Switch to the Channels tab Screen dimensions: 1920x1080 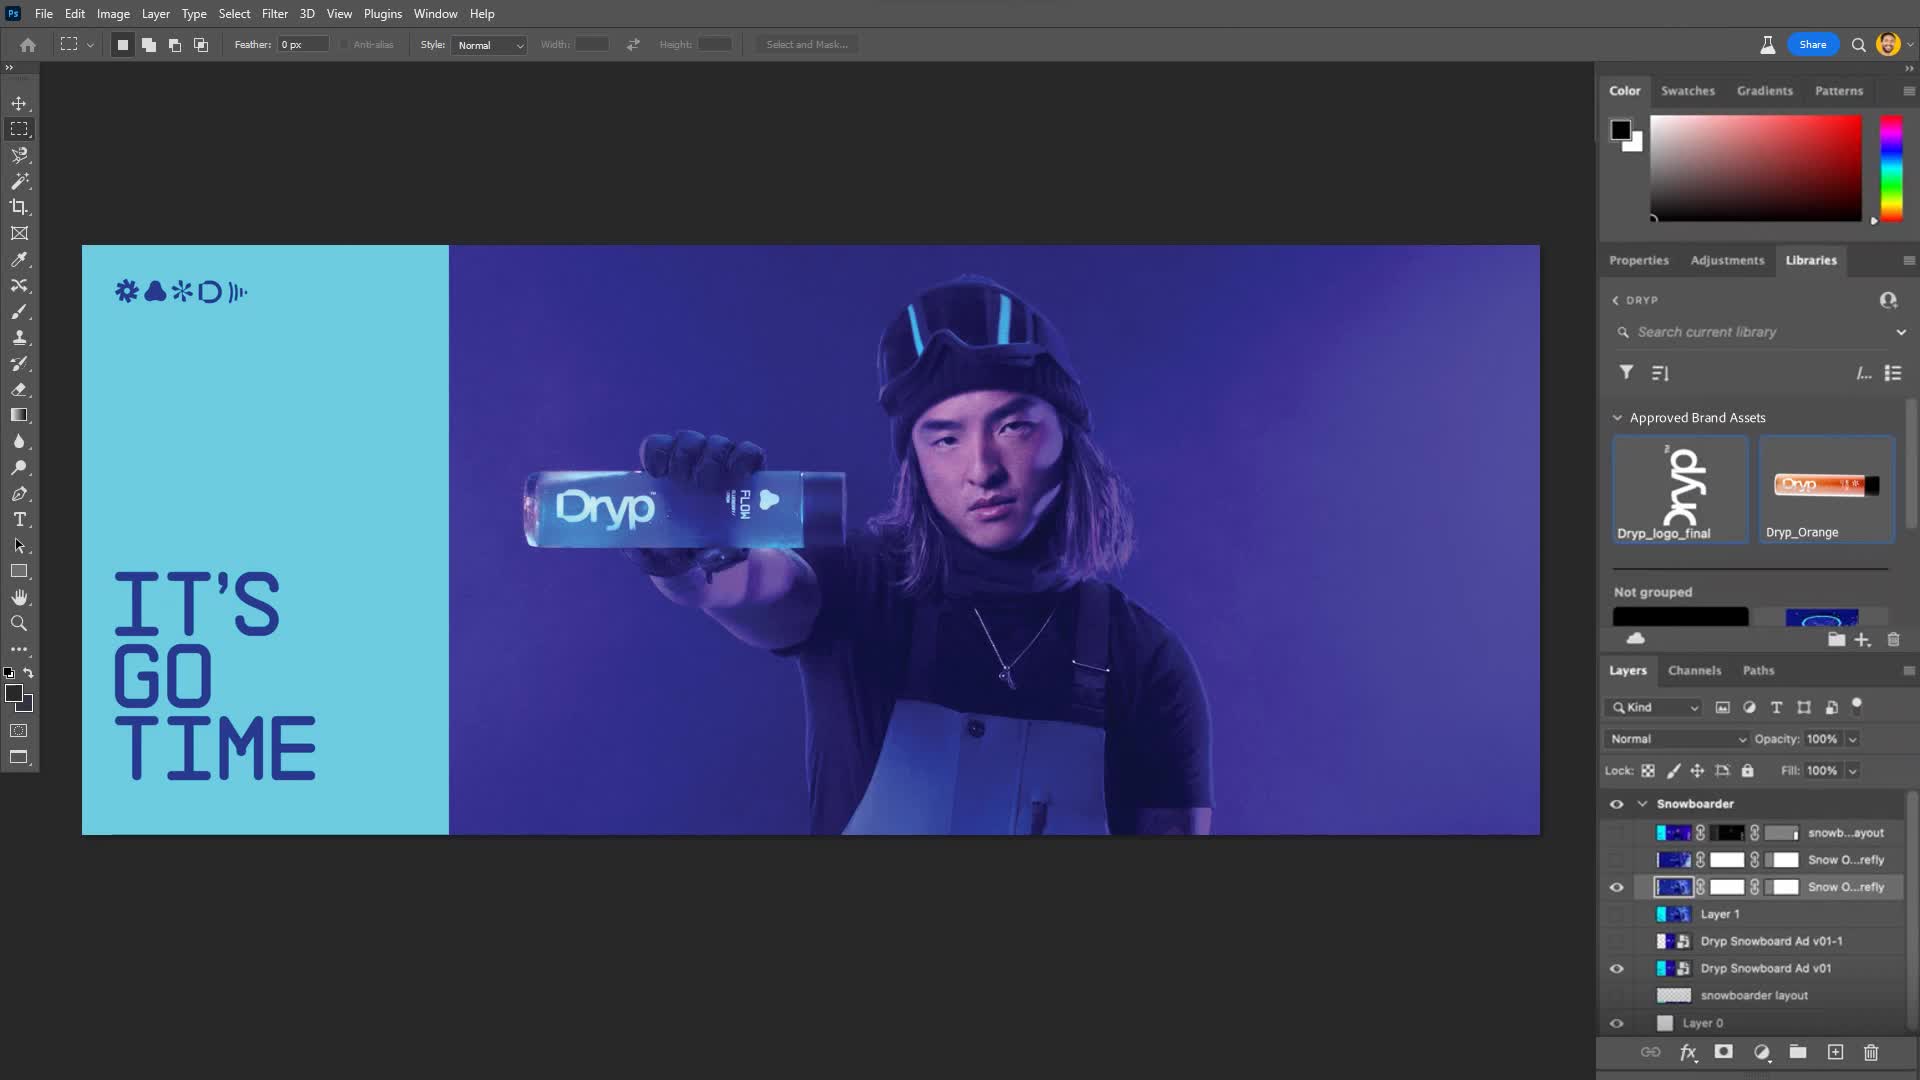[x=1694, y=670]
